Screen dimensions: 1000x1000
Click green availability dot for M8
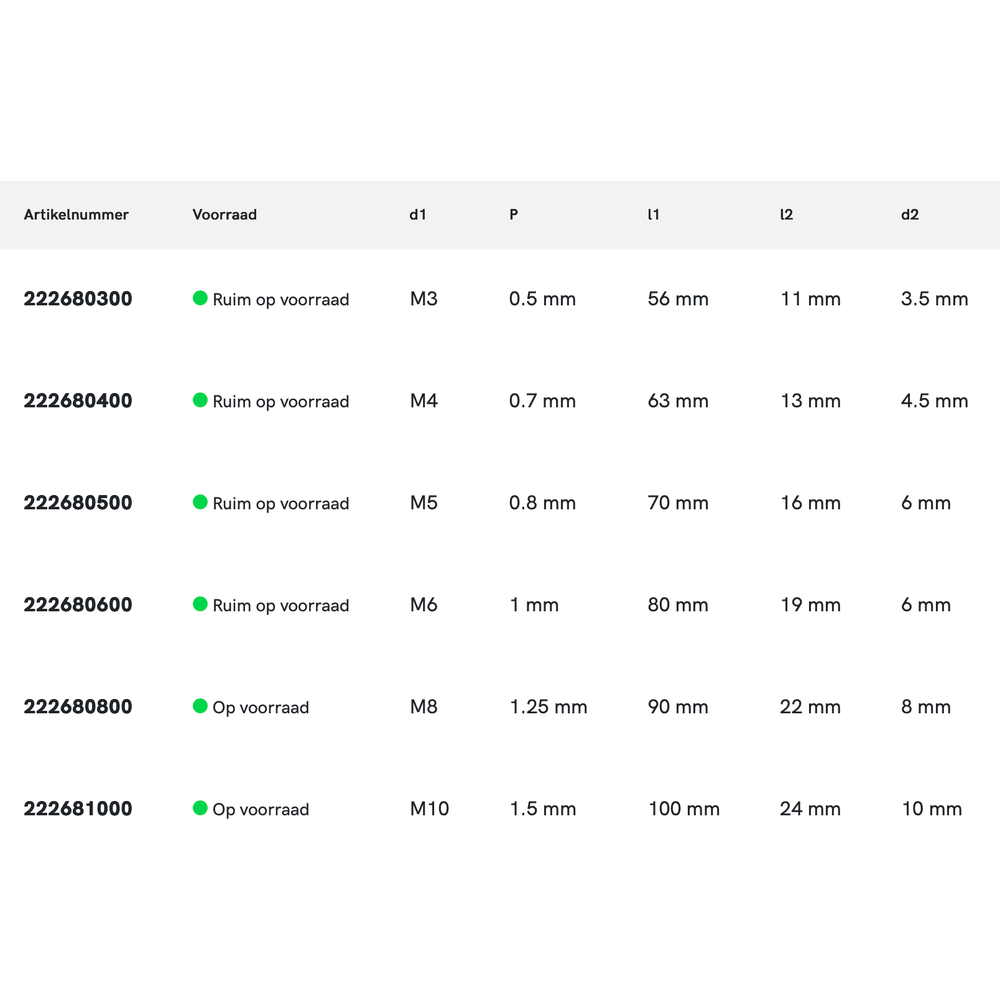pyautogui.click(x=200, y=706)
